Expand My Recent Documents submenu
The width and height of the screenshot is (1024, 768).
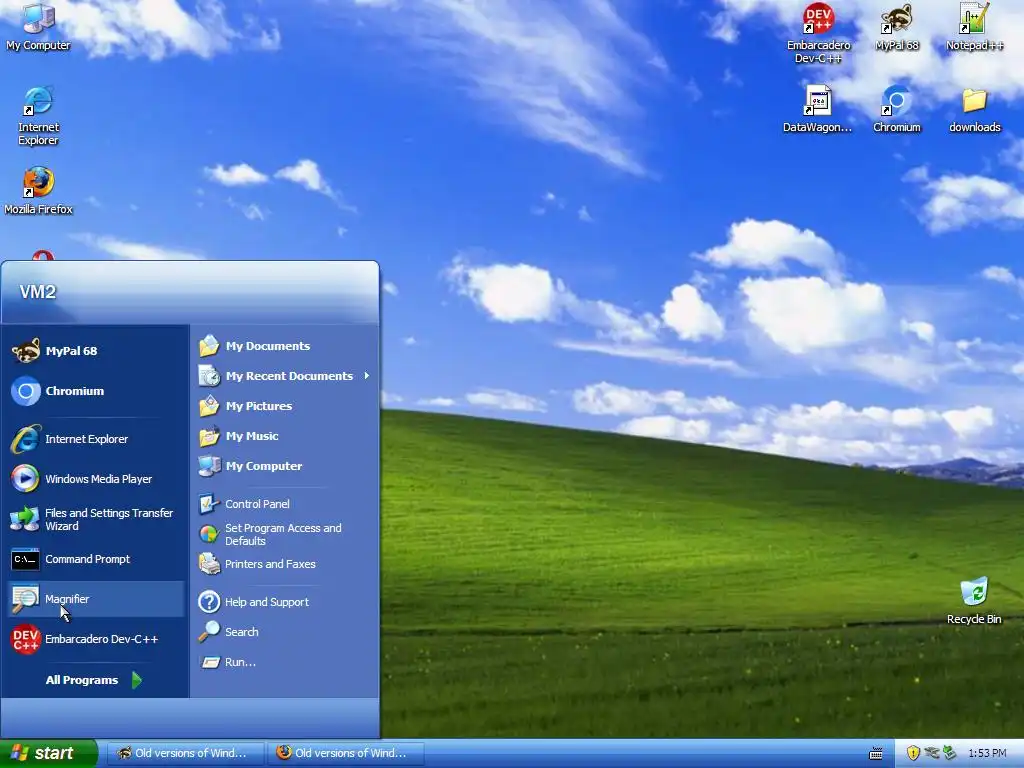(x=285, y=376)
